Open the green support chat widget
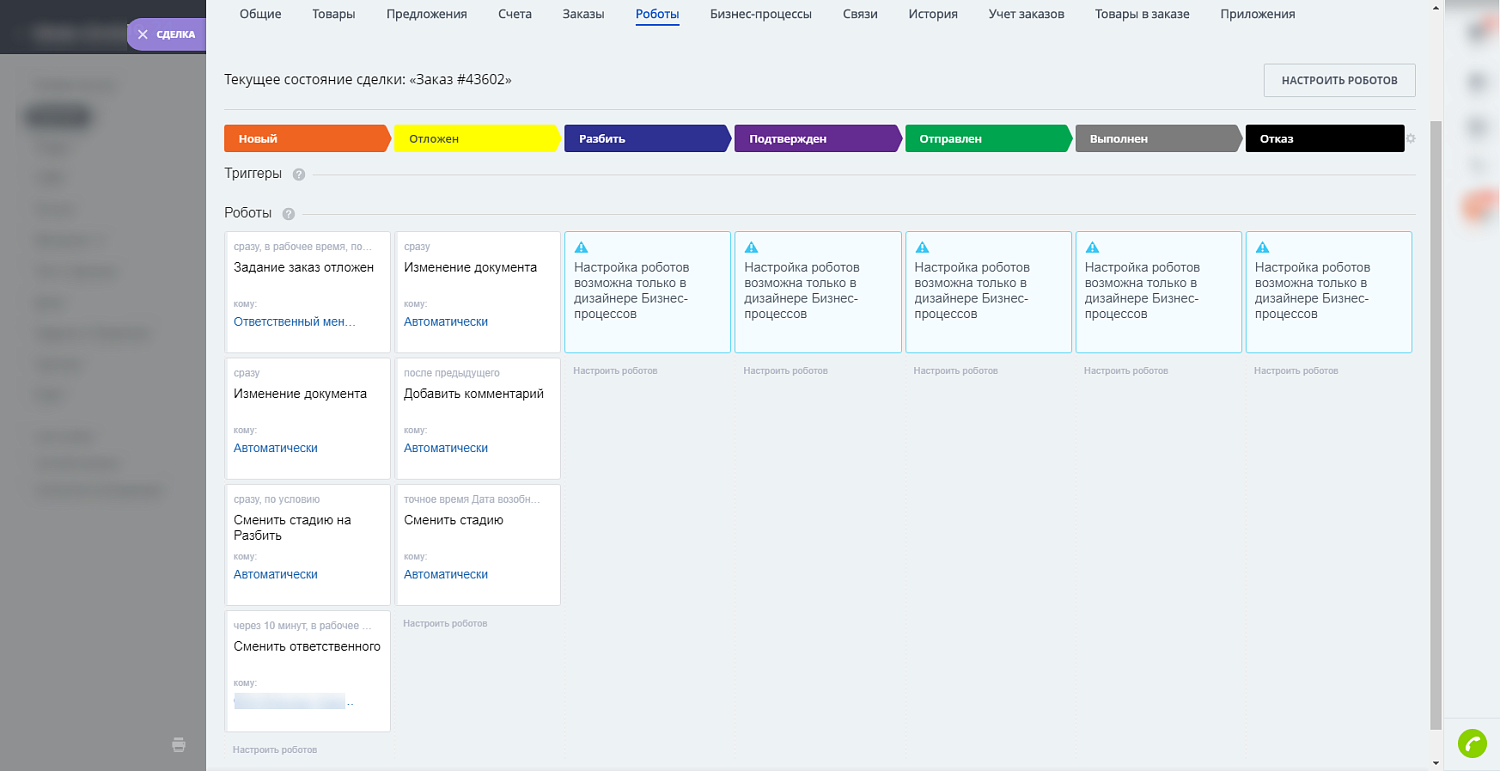The width and height of the screenshot is (1500, 771). 1472,744
